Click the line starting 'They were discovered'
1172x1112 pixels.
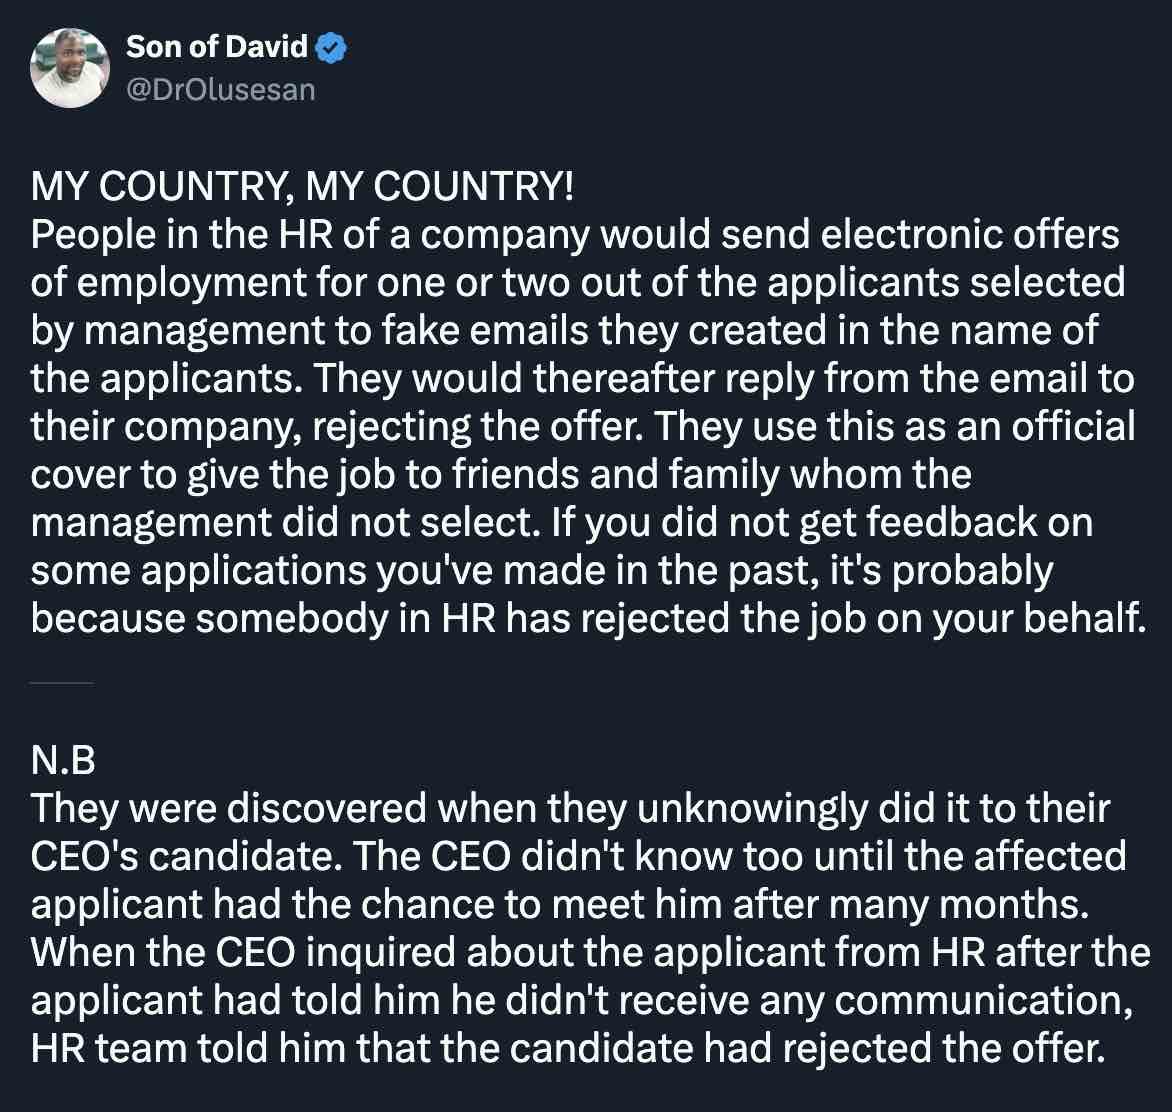coord(571,809)
